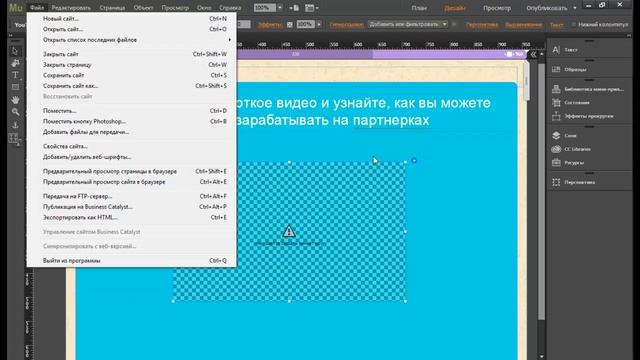640x360 pixels.
Task: Select the Text tool
Action: pos(15,75)
